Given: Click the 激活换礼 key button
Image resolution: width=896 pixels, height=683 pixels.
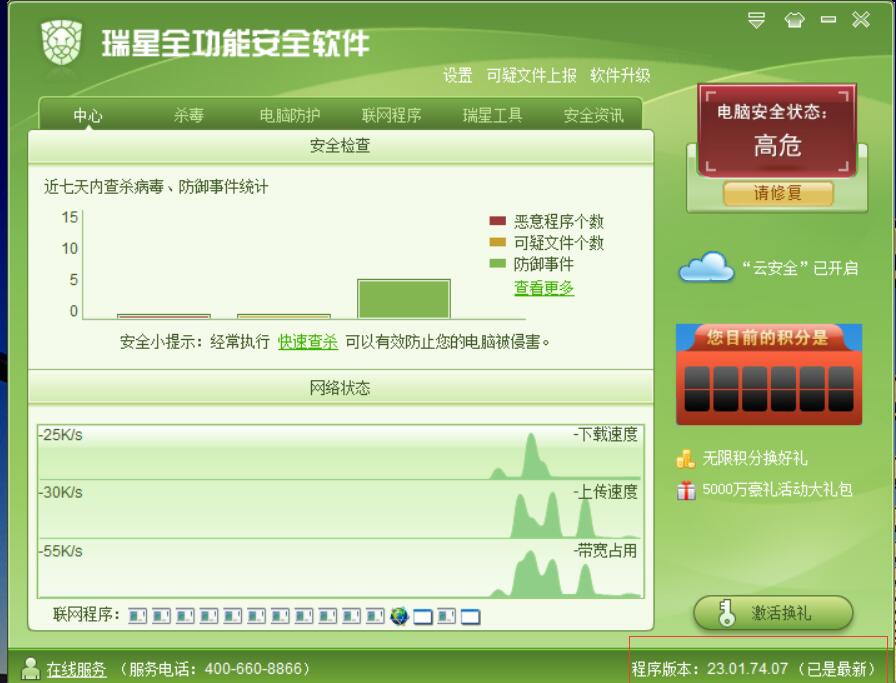Looking at the screenshot, I should (x=773, y=613).
